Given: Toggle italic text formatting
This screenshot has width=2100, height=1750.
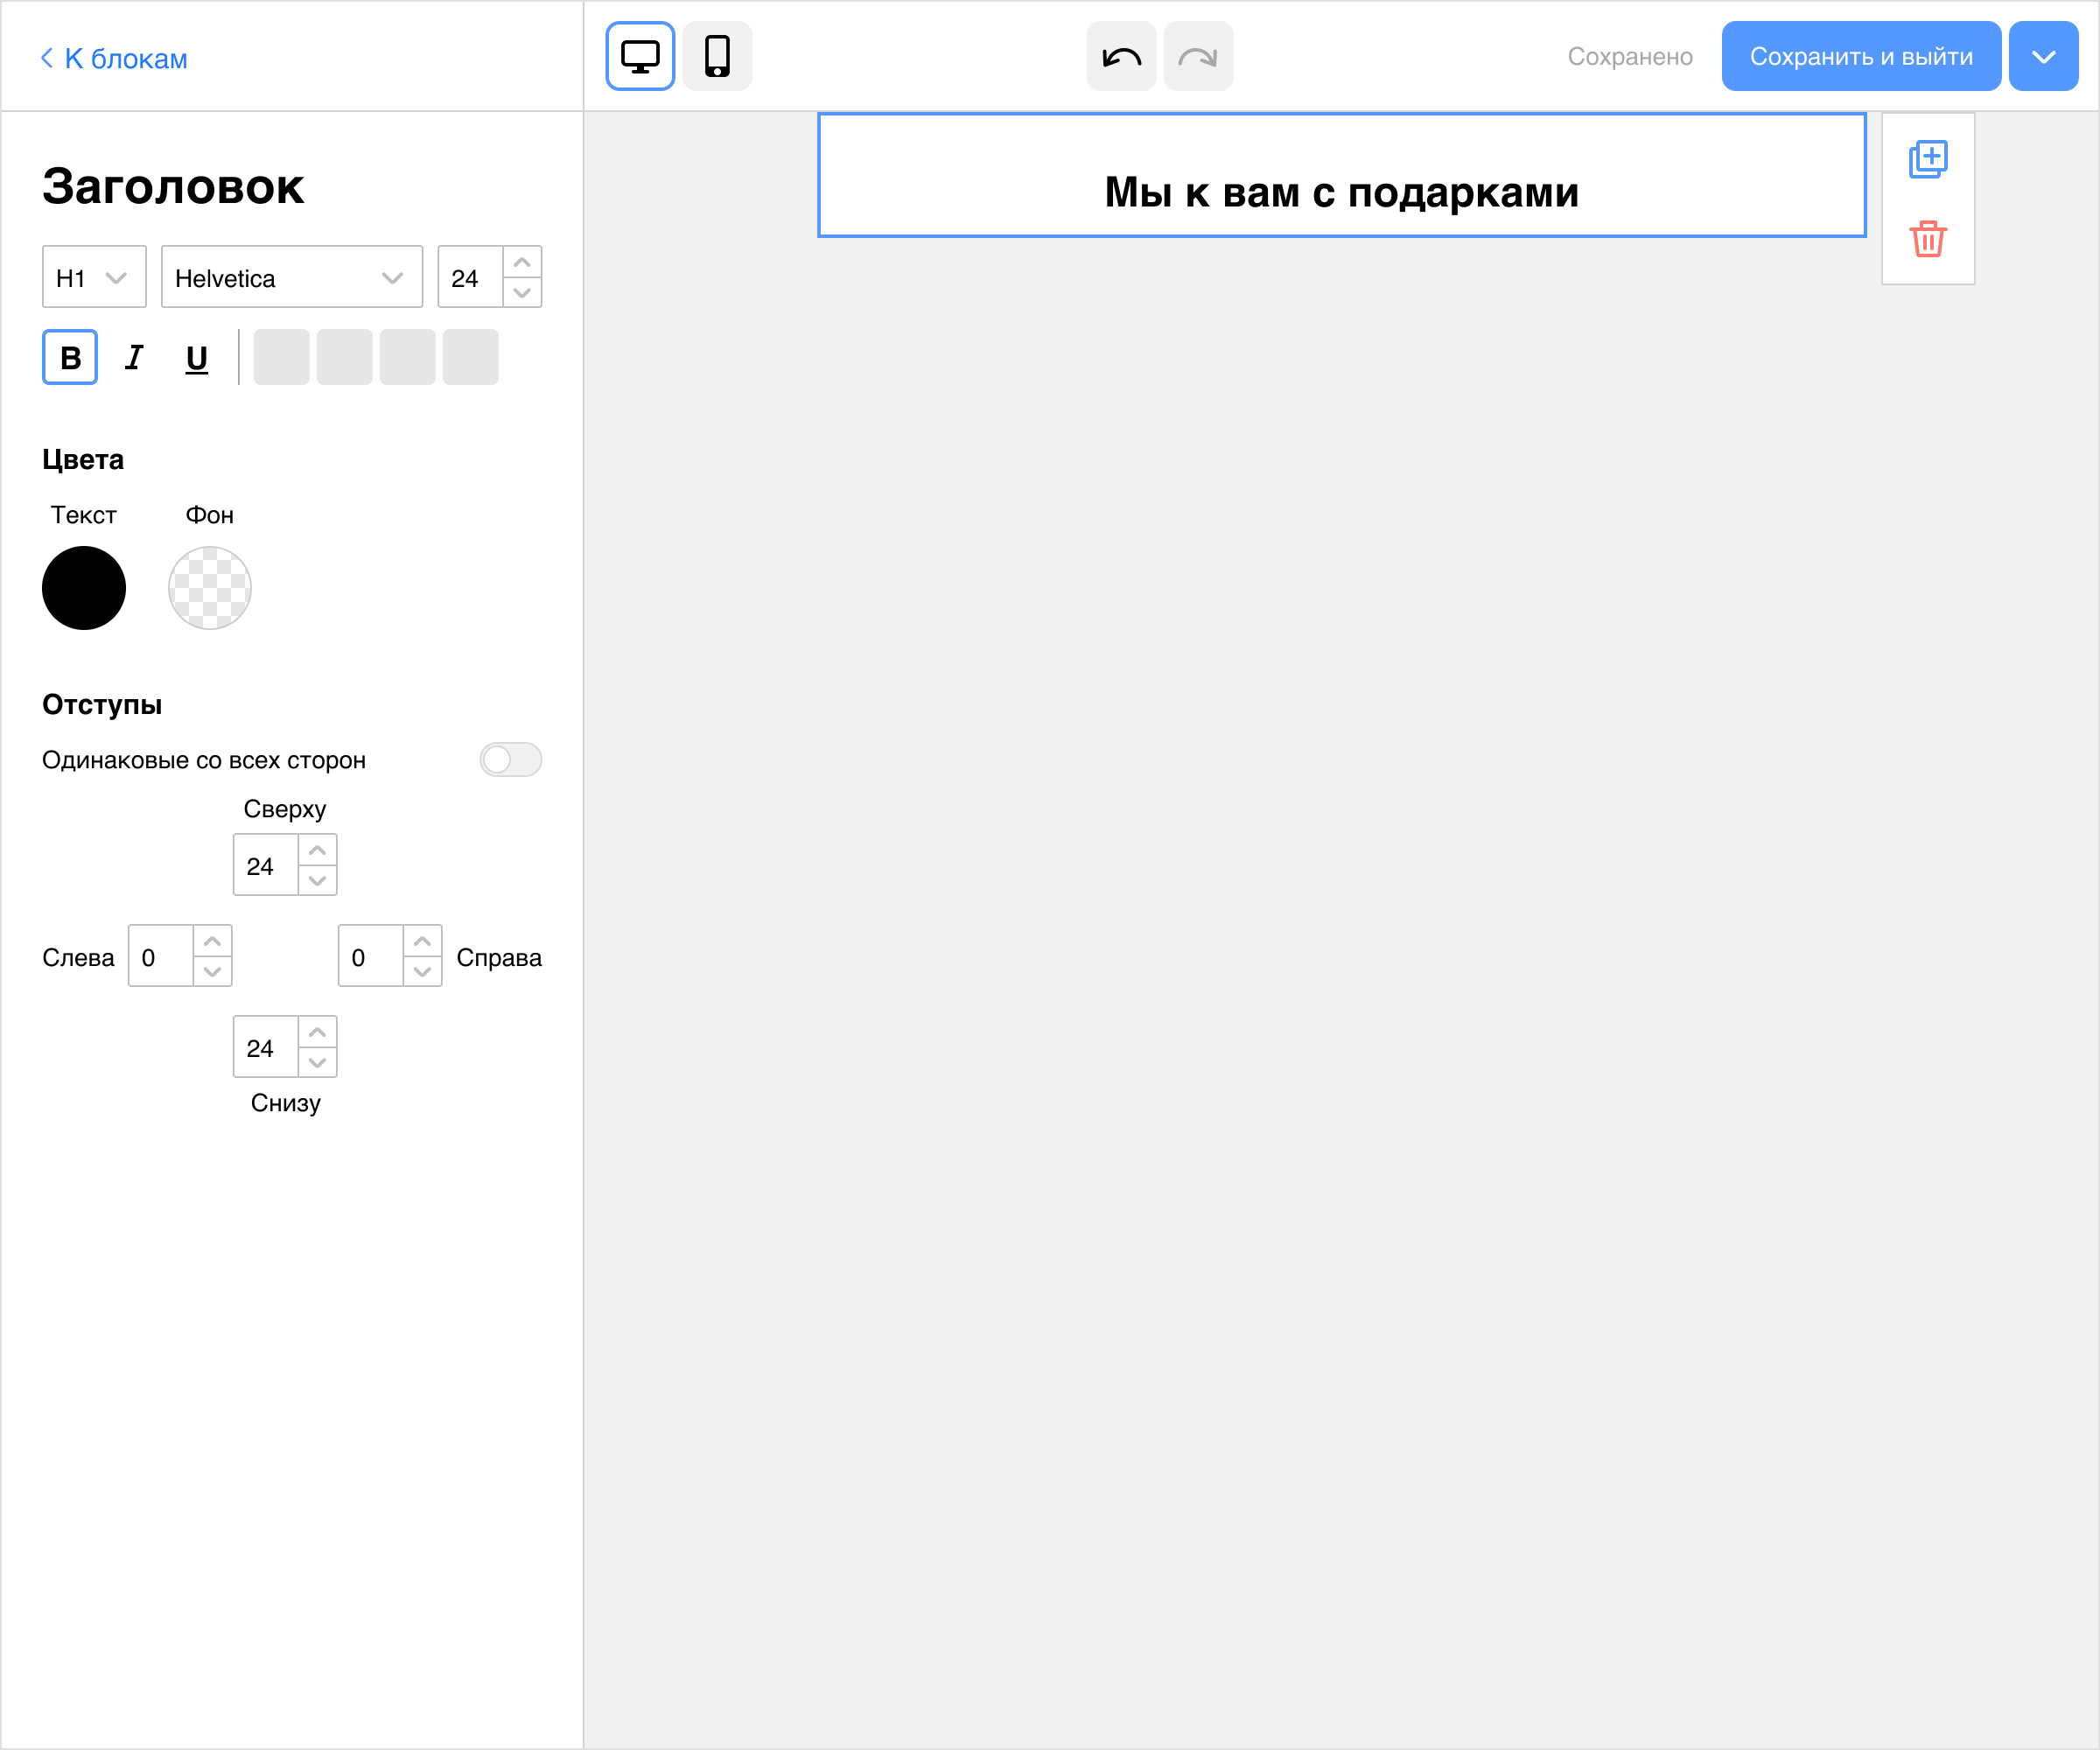Looking at the screenshot, I should tap(134, 357).
